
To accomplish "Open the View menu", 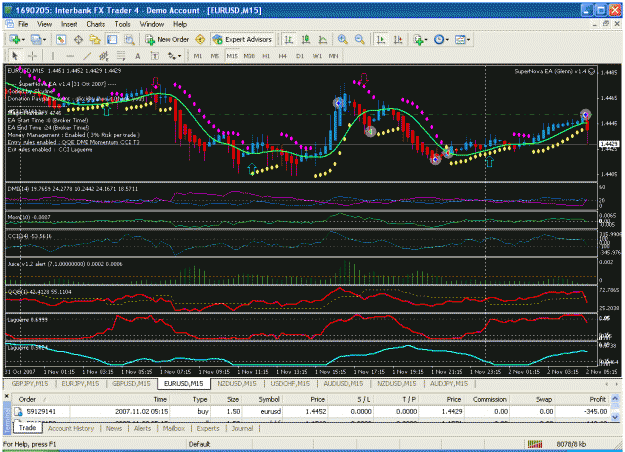I will click(45, 24).
